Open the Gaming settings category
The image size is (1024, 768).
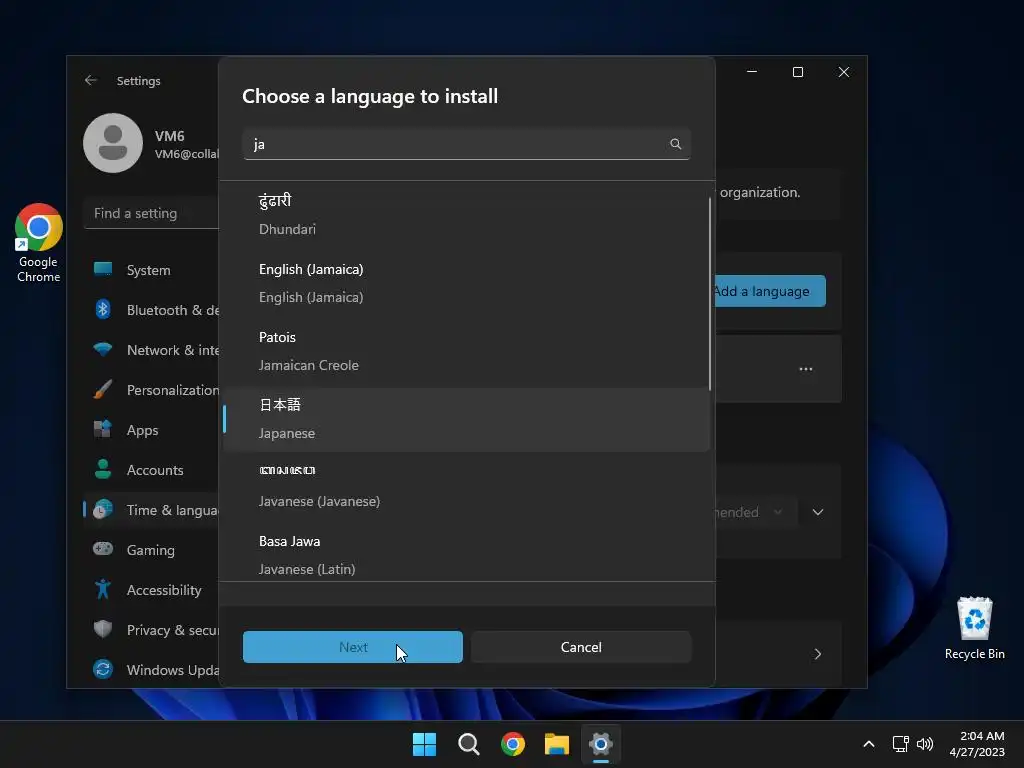(x=152, y=550)
